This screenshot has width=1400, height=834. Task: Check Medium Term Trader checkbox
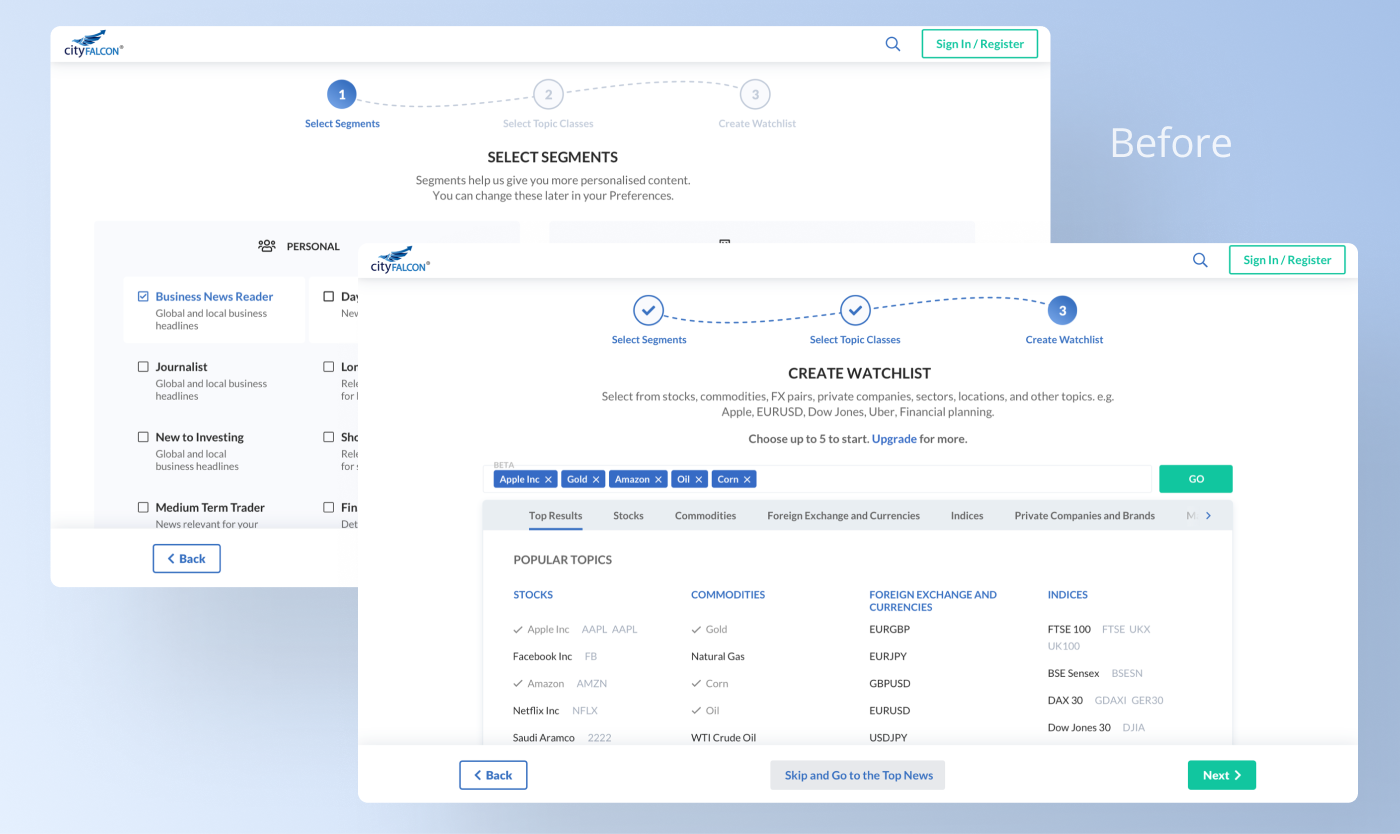(143, 507)
